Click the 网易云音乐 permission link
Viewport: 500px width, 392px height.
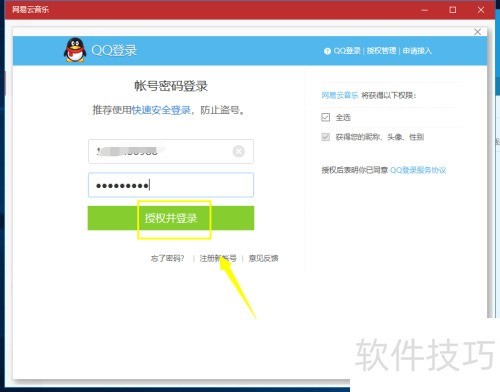point(340,95)
